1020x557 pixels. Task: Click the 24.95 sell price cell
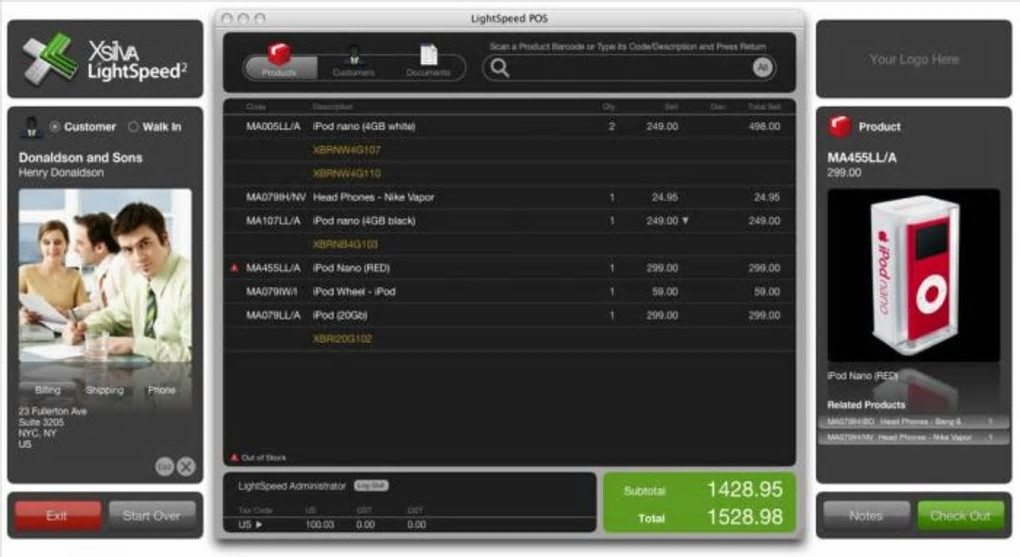665,197
